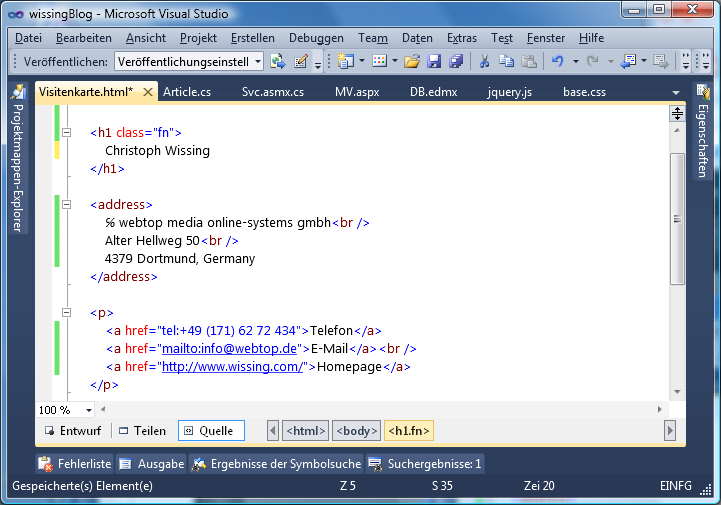Select the <html> tag navigator button
721x505 pixels.
click(x=305, y=431)
